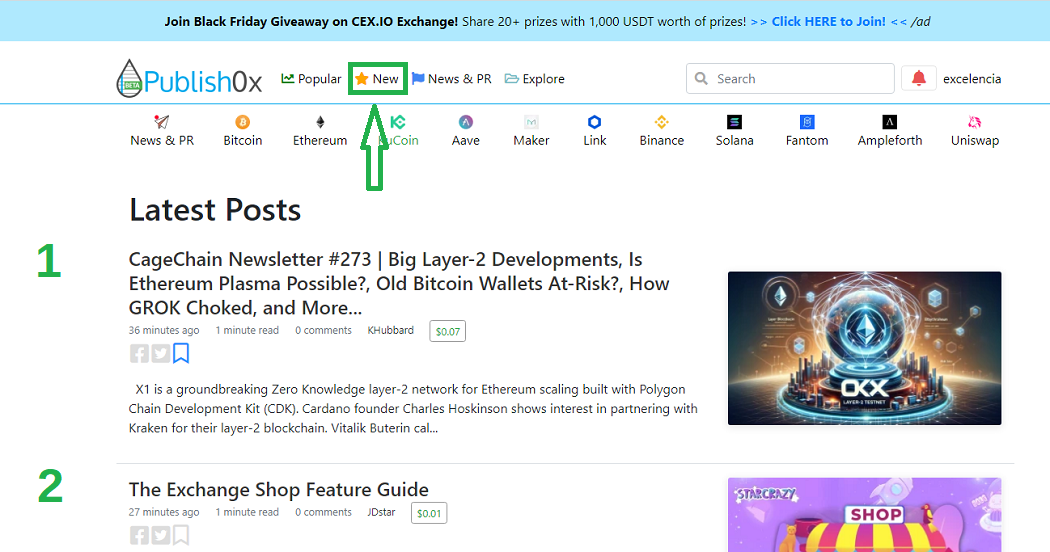Open the Popular posts tab
Screen dimensions: 1050x552
click(311, 79)
